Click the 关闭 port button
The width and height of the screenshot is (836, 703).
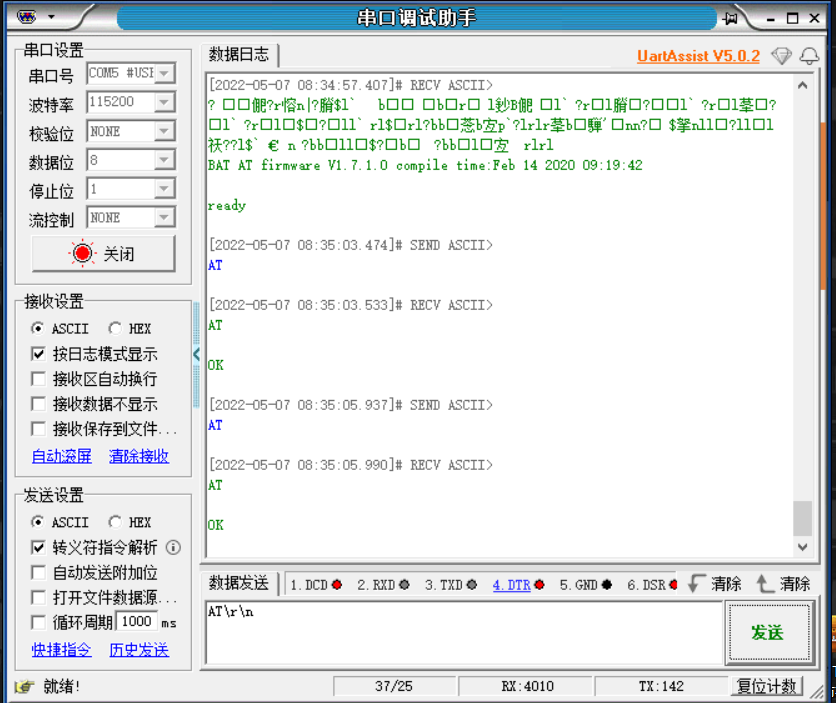(x=103, y=254)
